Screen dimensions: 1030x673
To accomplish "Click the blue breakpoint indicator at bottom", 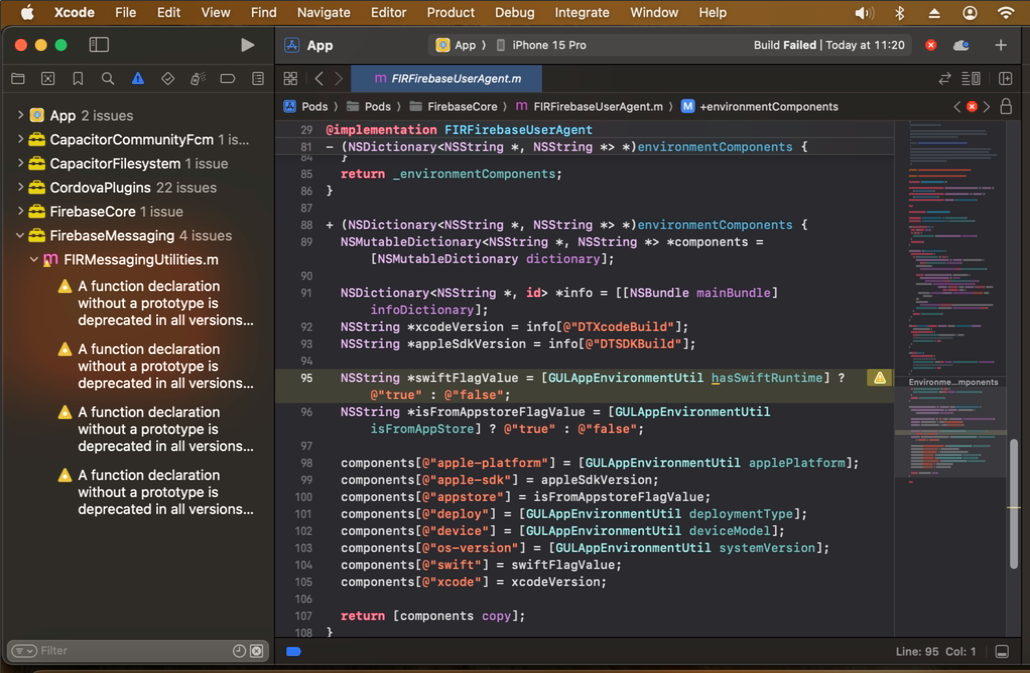I will point(294,651).
